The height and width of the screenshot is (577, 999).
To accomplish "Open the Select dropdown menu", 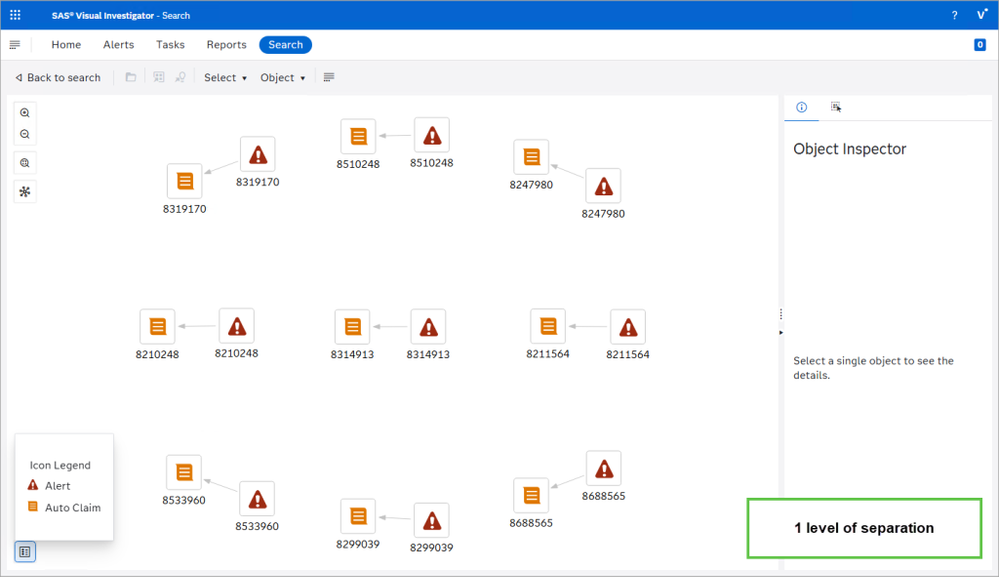I will [225, 78].
